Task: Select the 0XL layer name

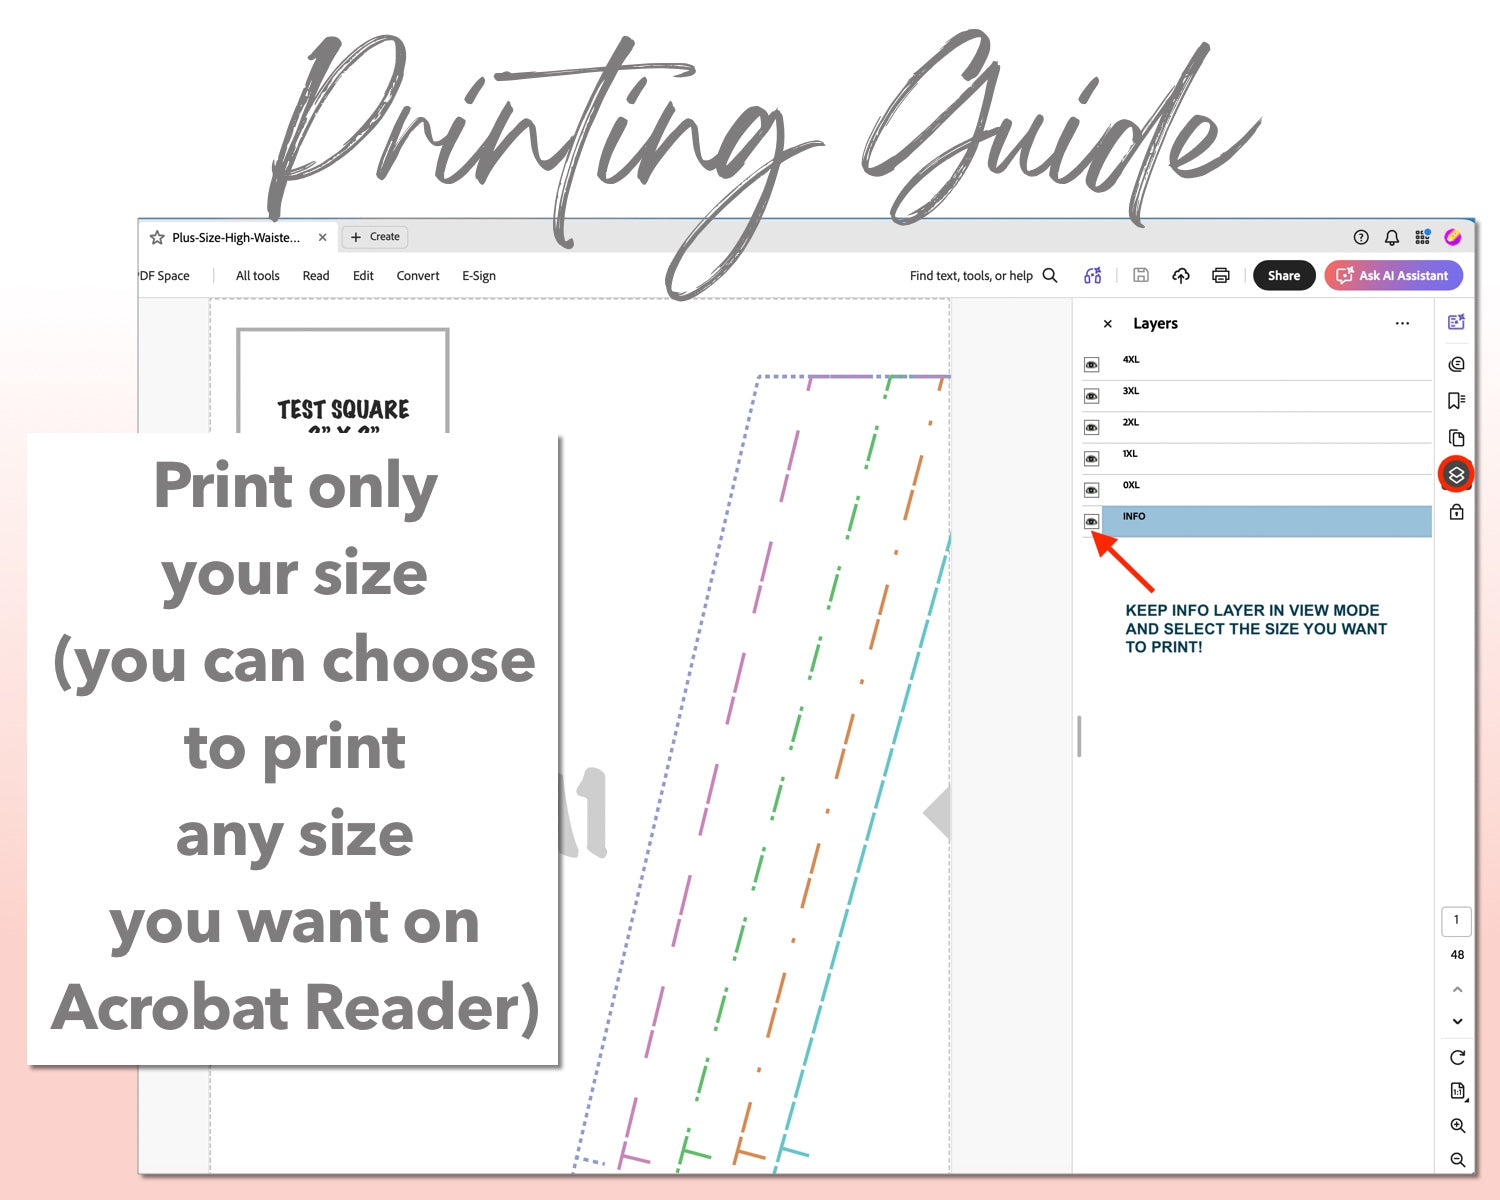Action: pos(1131,485)
